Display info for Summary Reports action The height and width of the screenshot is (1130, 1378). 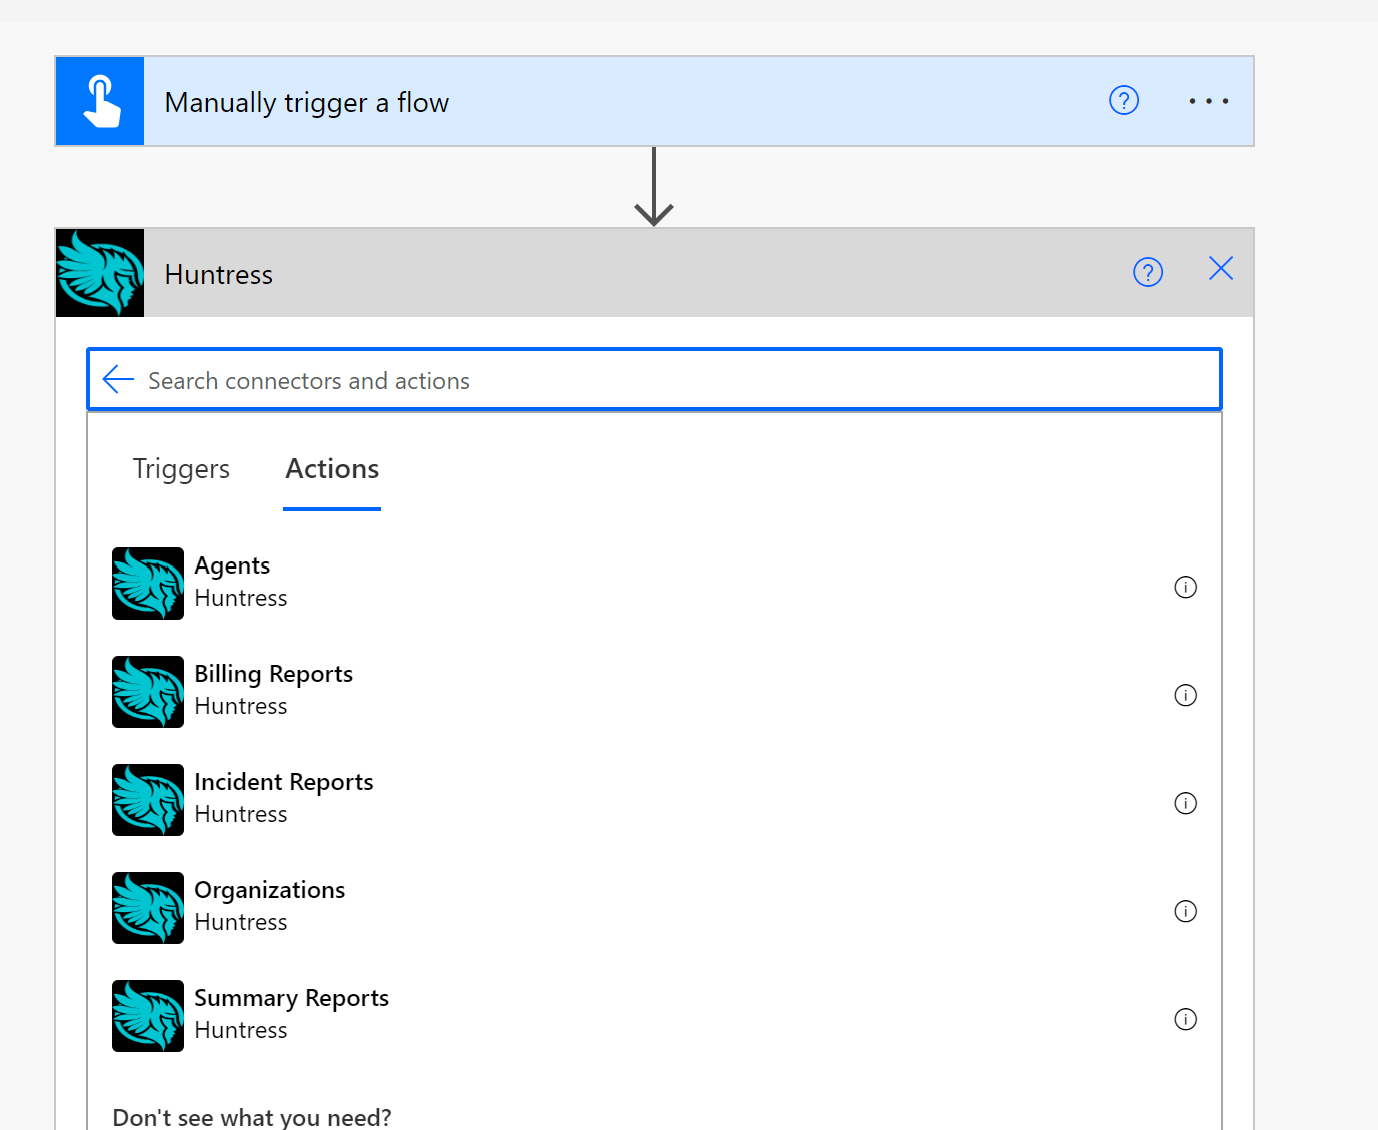click(x=1185, y=1019)
